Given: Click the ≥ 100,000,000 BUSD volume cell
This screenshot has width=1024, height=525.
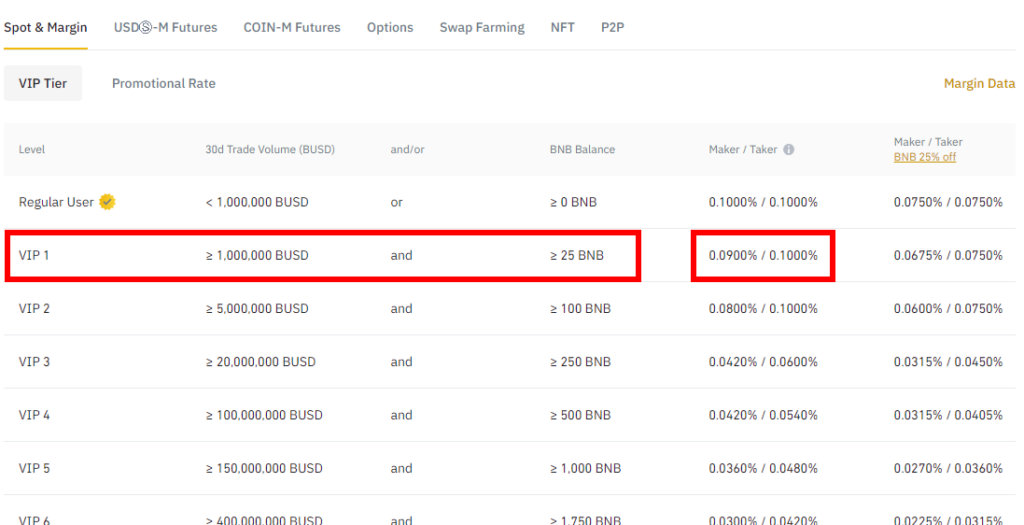Looking at the screenshot, I should (264, 415).
